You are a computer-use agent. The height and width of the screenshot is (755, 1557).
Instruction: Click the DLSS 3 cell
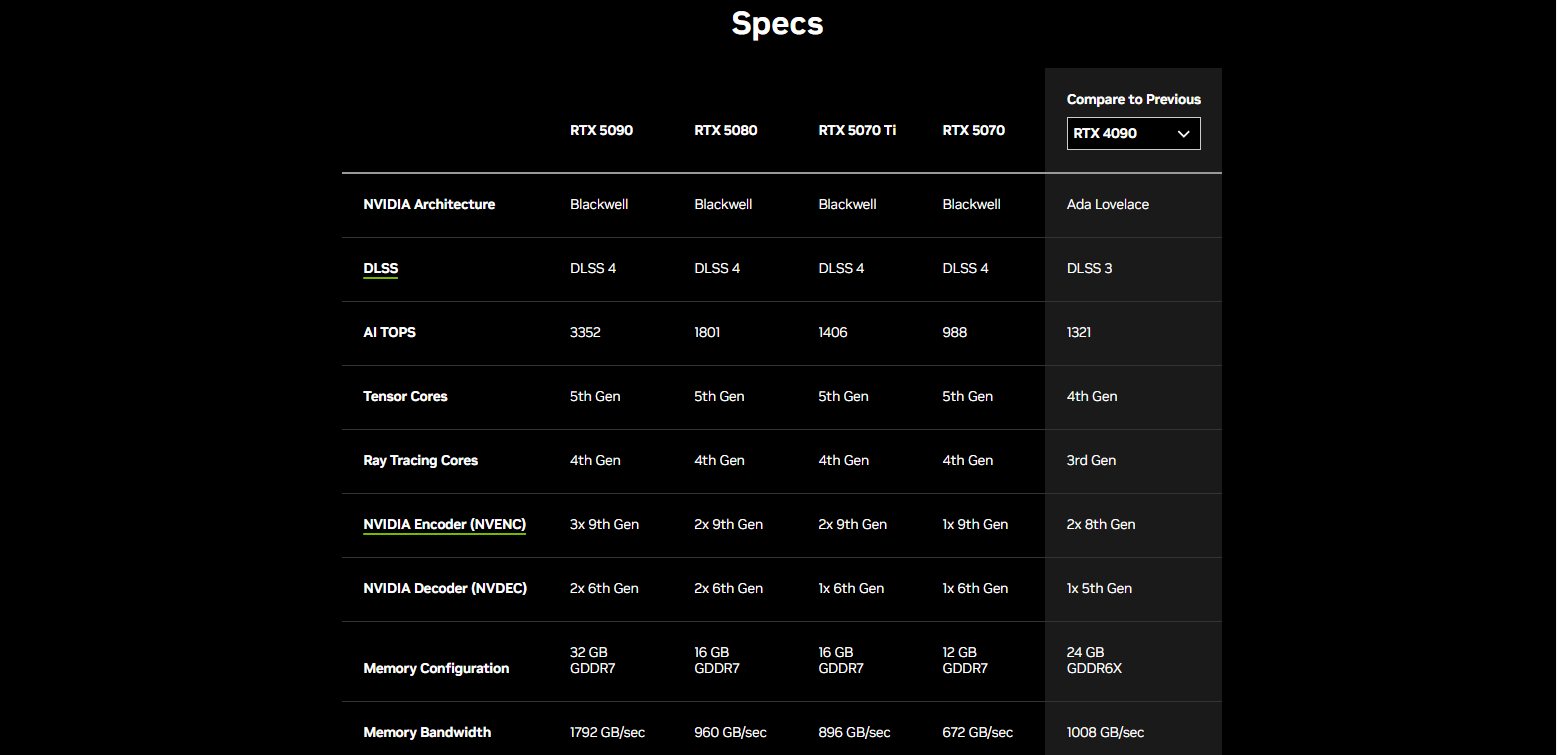pyautogui.click(x=1089, y=268)
